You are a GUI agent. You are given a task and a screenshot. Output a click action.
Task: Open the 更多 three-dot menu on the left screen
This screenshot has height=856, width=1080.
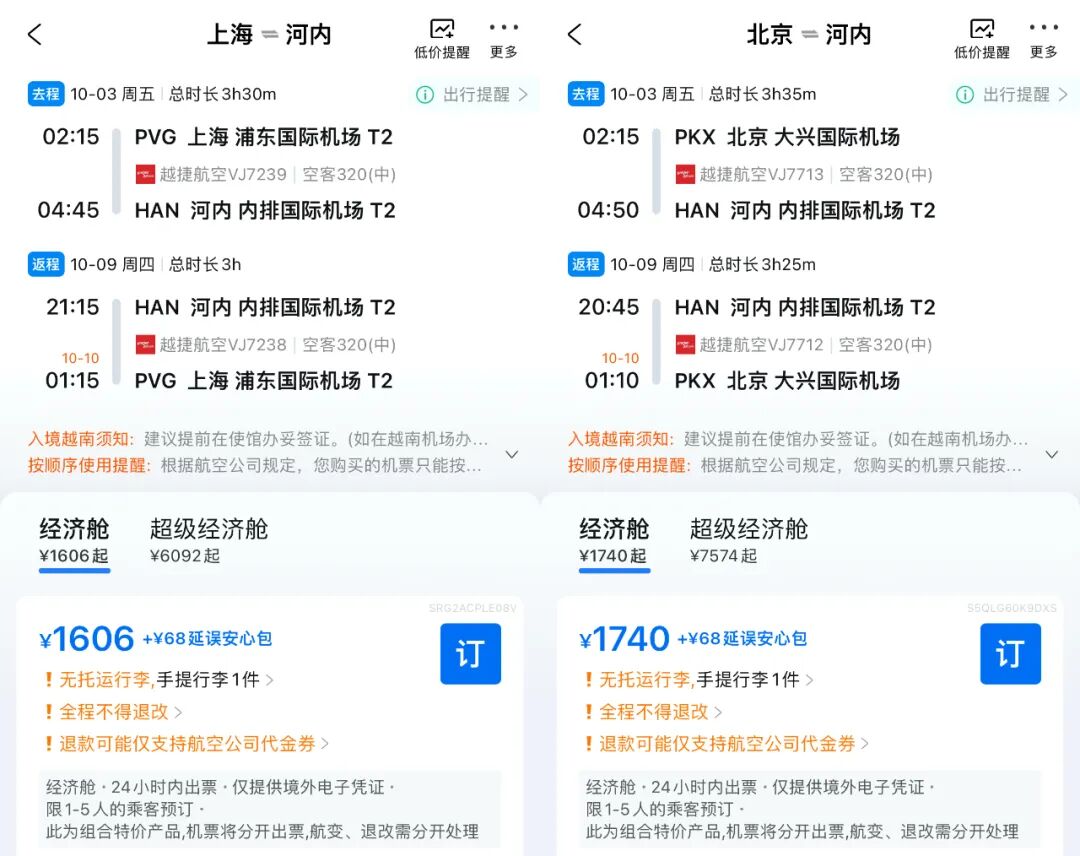[x=504, y=35]
